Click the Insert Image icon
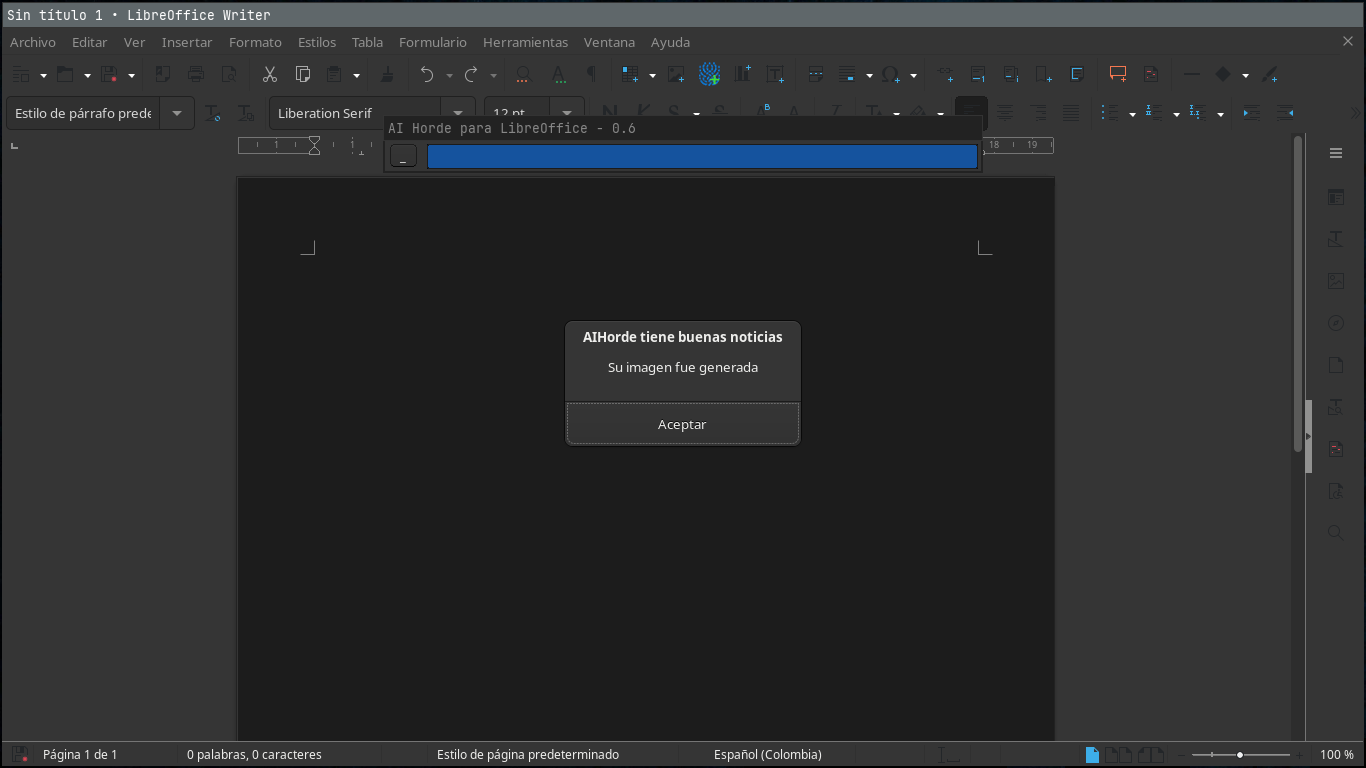Viewport: 1366px width, 768px height. click(x=677, y=74)
